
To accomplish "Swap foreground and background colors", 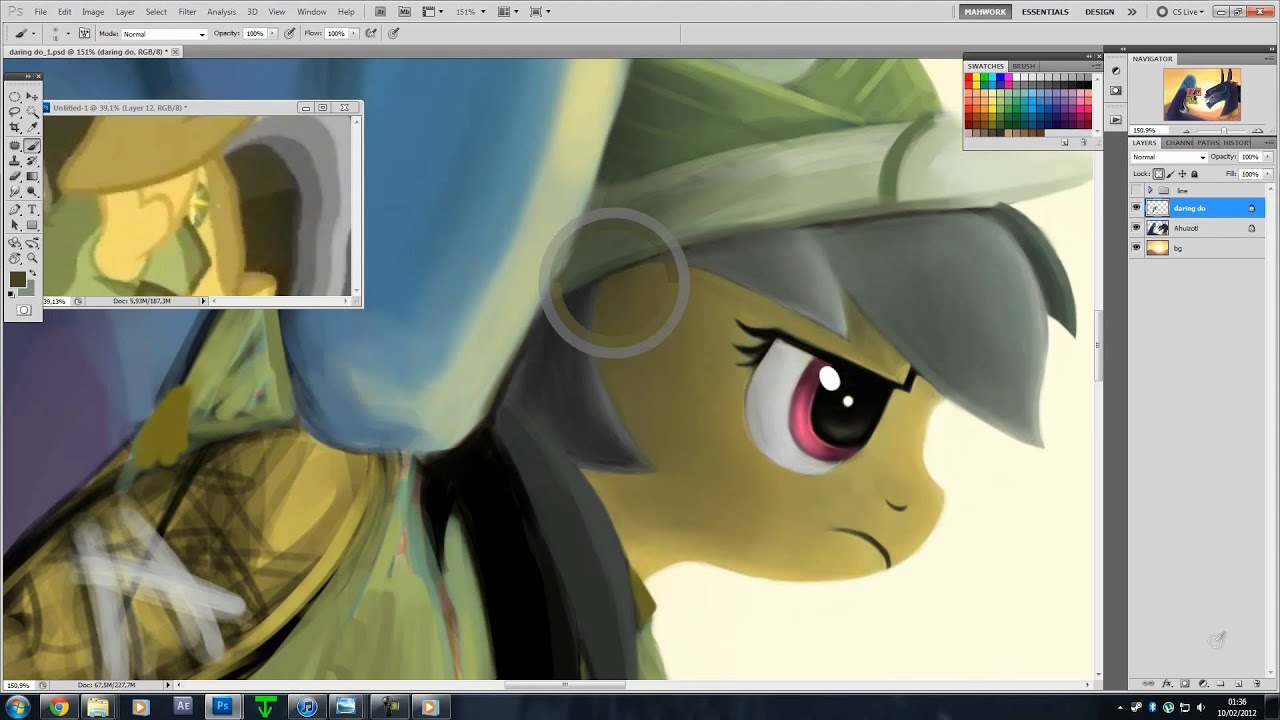I will 32,273.
